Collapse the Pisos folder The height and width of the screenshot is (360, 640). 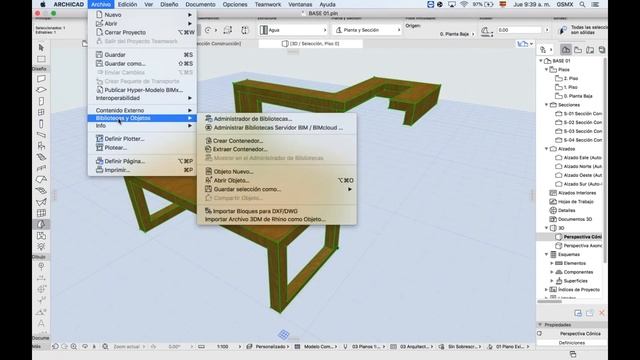(547, 69)
